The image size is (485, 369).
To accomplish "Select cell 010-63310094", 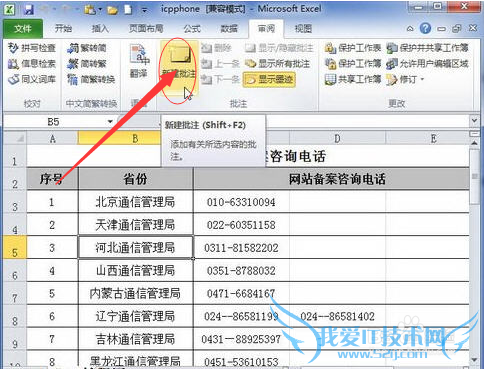I will [x=241, y=202].
